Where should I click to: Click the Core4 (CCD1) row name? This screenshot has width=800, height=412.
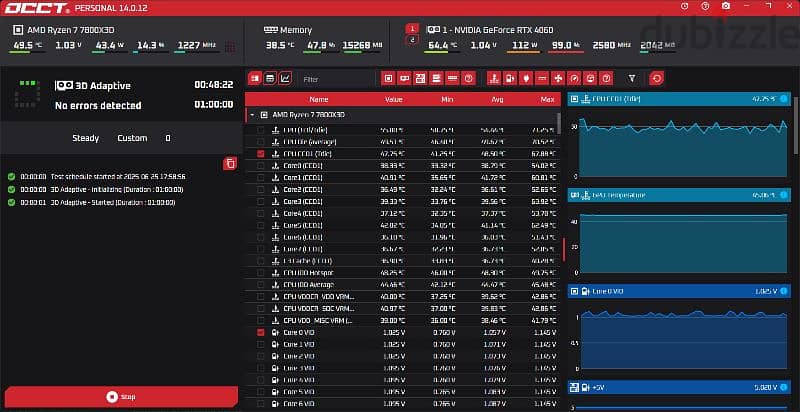coord(302,213)
